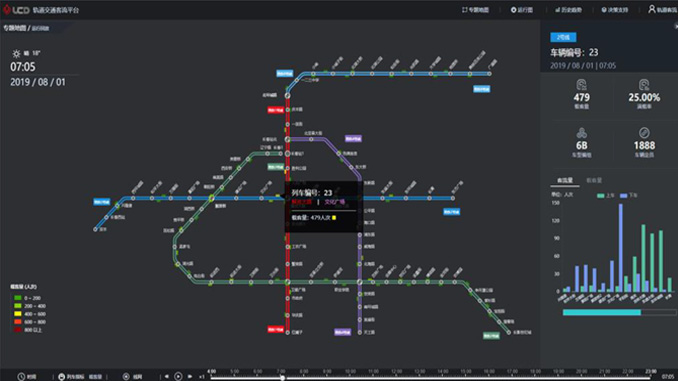
Task: Click the blue Line 2 tag button
Action: [x=563, y=37]
